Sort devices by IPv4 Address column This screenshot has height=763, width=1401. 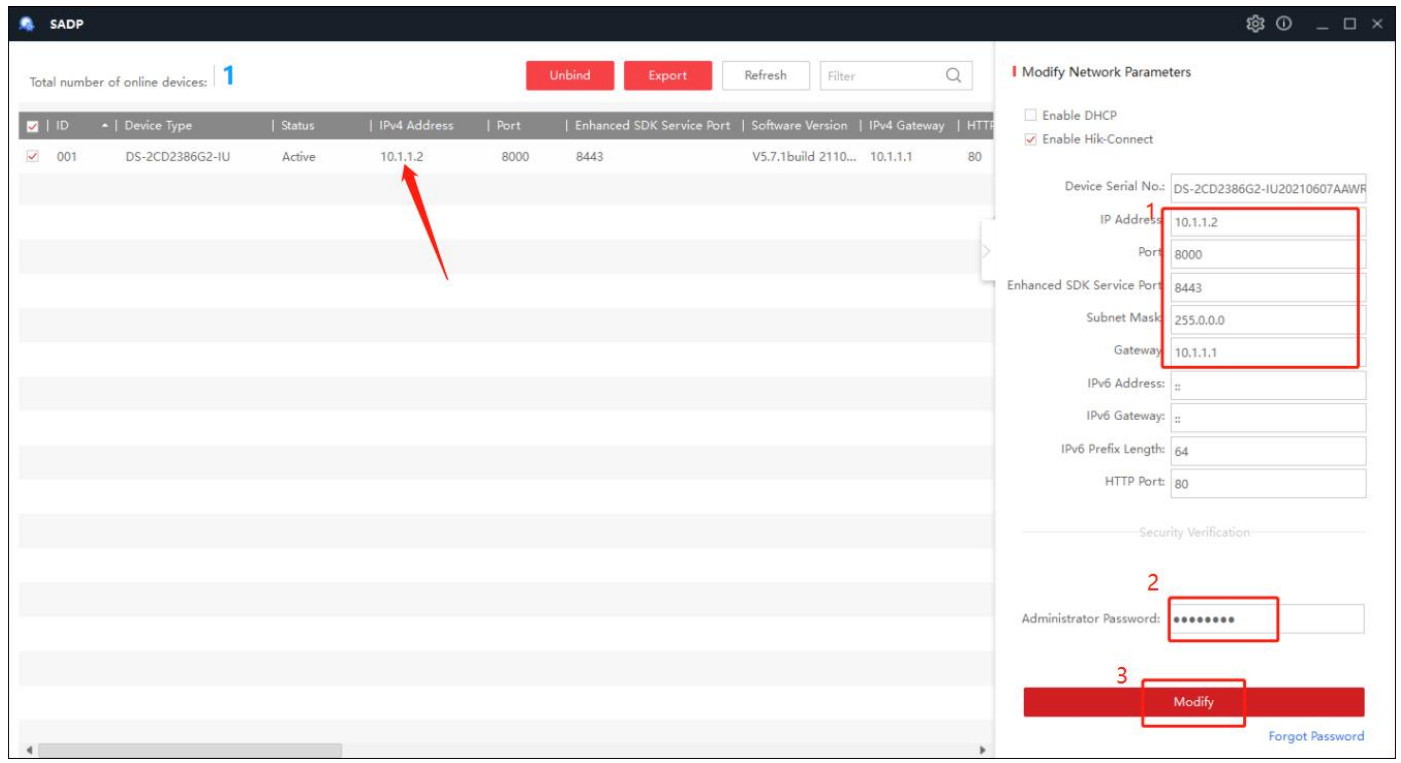coord(416,126)
